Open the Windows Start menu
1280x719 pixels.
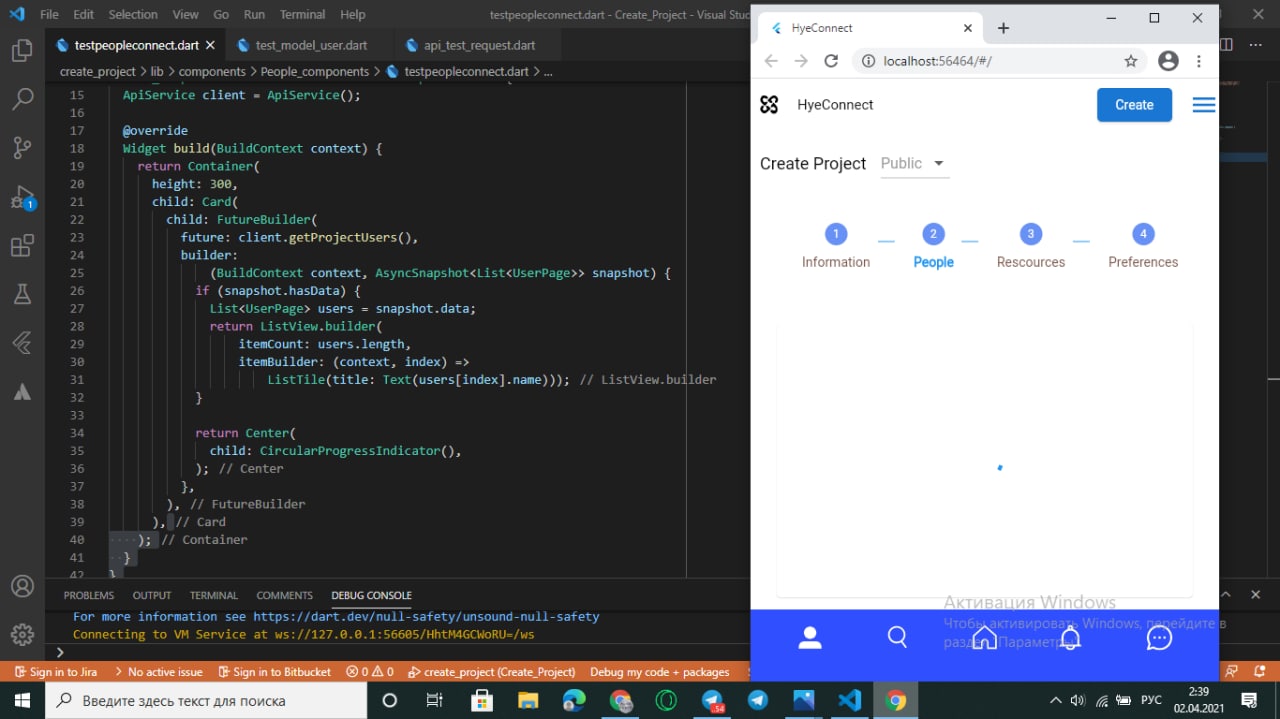tap(22, 700)
